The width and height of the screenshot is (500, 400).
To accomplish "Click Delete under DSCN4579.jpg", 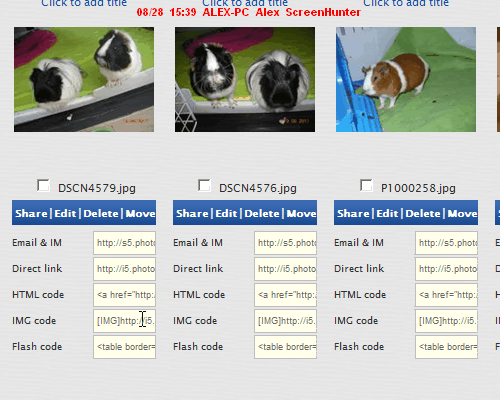I will pyautogui.click(x=101, y=213).
